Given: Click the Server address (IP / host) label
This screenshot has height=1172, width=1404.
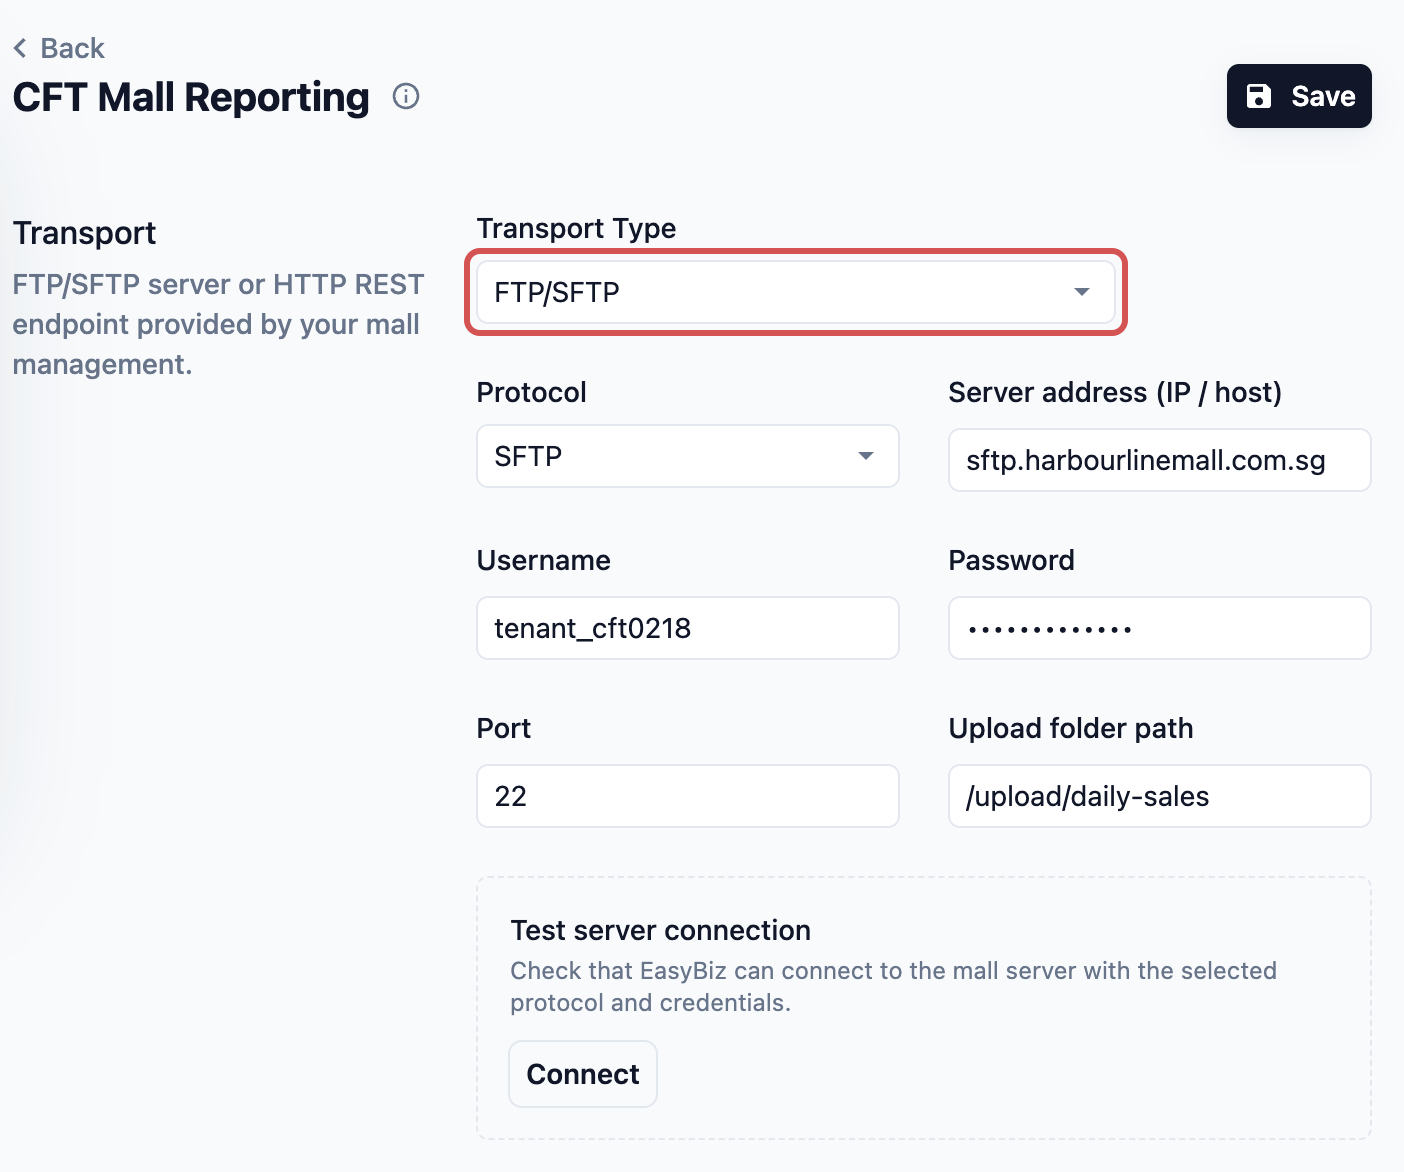Looking at the screenshot, I should pyautogui.click(x=1115, y=392).
